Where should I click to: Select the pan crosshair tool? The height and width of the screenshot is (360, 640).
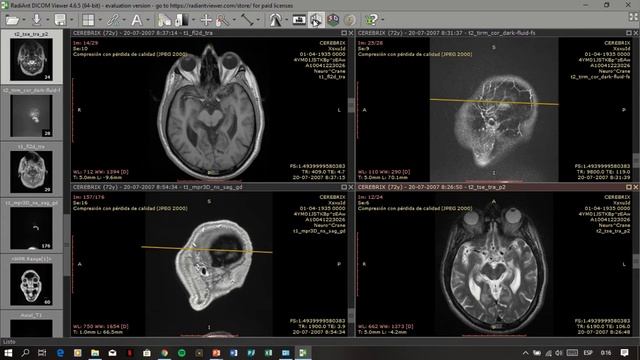pos(206,20)
